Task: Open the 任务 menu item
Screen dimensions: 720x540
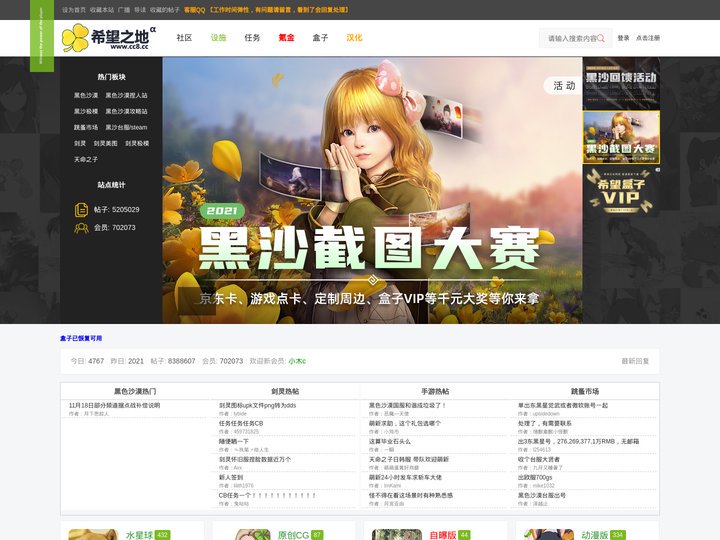Action: [252, 38]
